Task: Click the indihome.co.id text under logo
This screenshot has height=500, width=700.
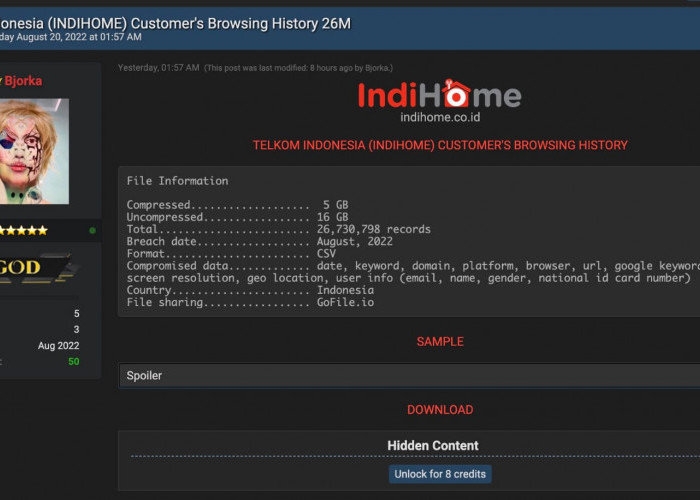Action: pos(440,117)
